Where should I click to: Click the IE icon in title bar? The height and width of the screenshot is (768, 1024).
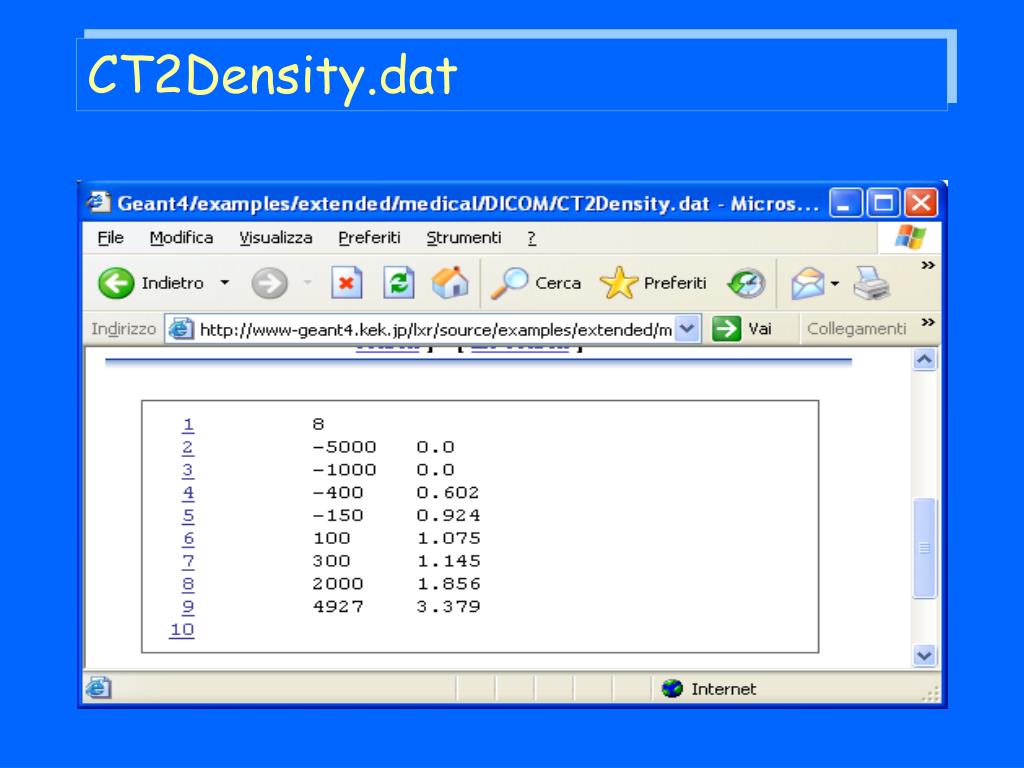(99, 202)
